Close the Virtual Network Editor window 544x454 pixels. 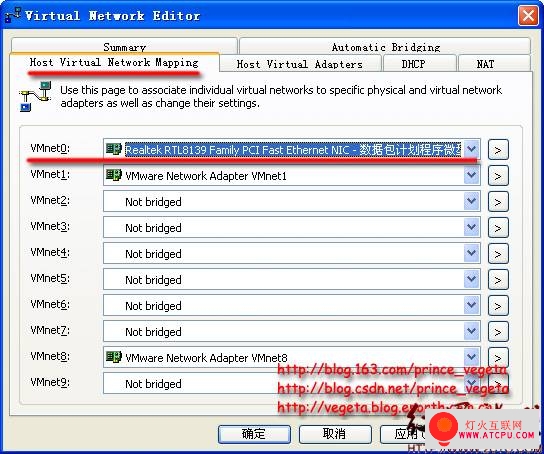528,16
